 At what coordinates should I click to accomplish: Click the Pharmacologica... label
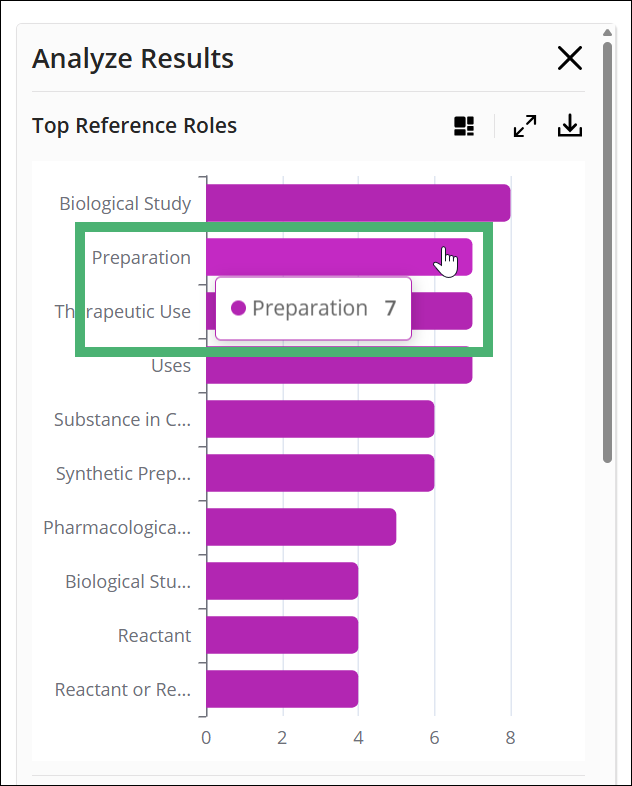[x=117, y=528]
